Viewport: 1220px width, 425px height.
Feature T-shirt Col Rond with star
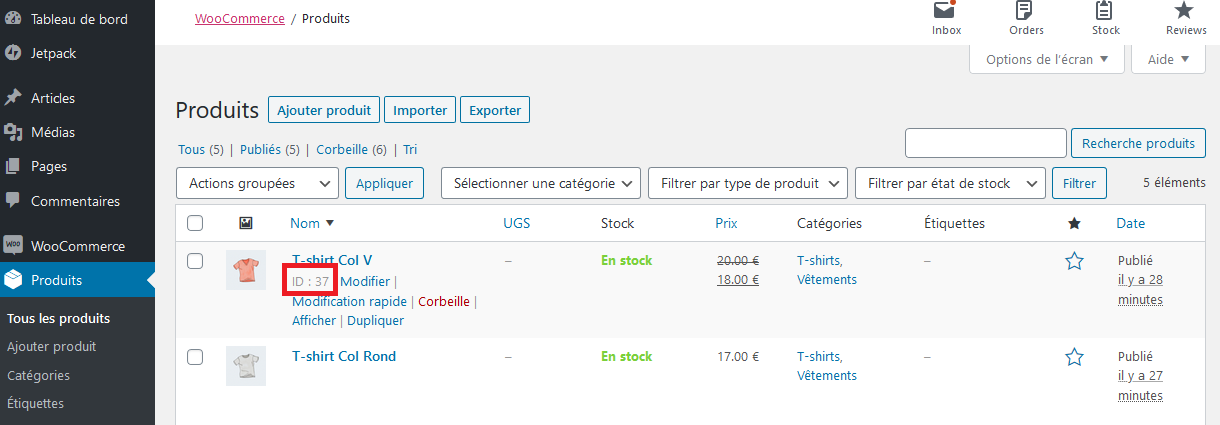click(1075, 357)
